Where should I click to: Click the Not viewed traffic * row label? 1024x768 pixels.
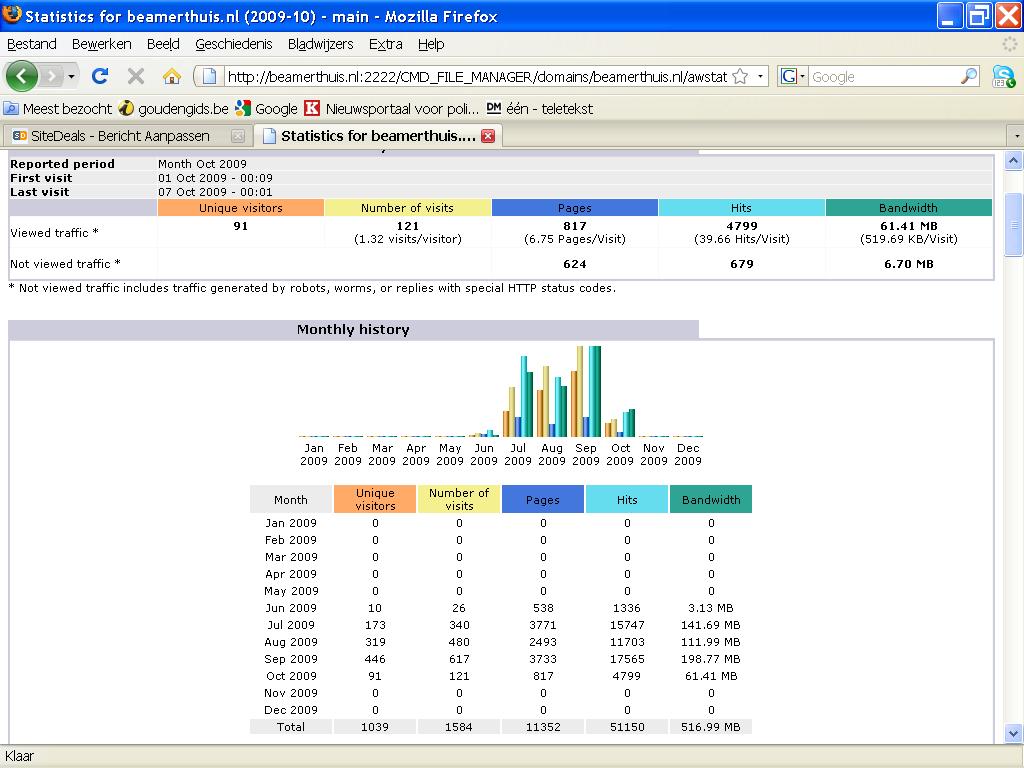tap(65, 264)
